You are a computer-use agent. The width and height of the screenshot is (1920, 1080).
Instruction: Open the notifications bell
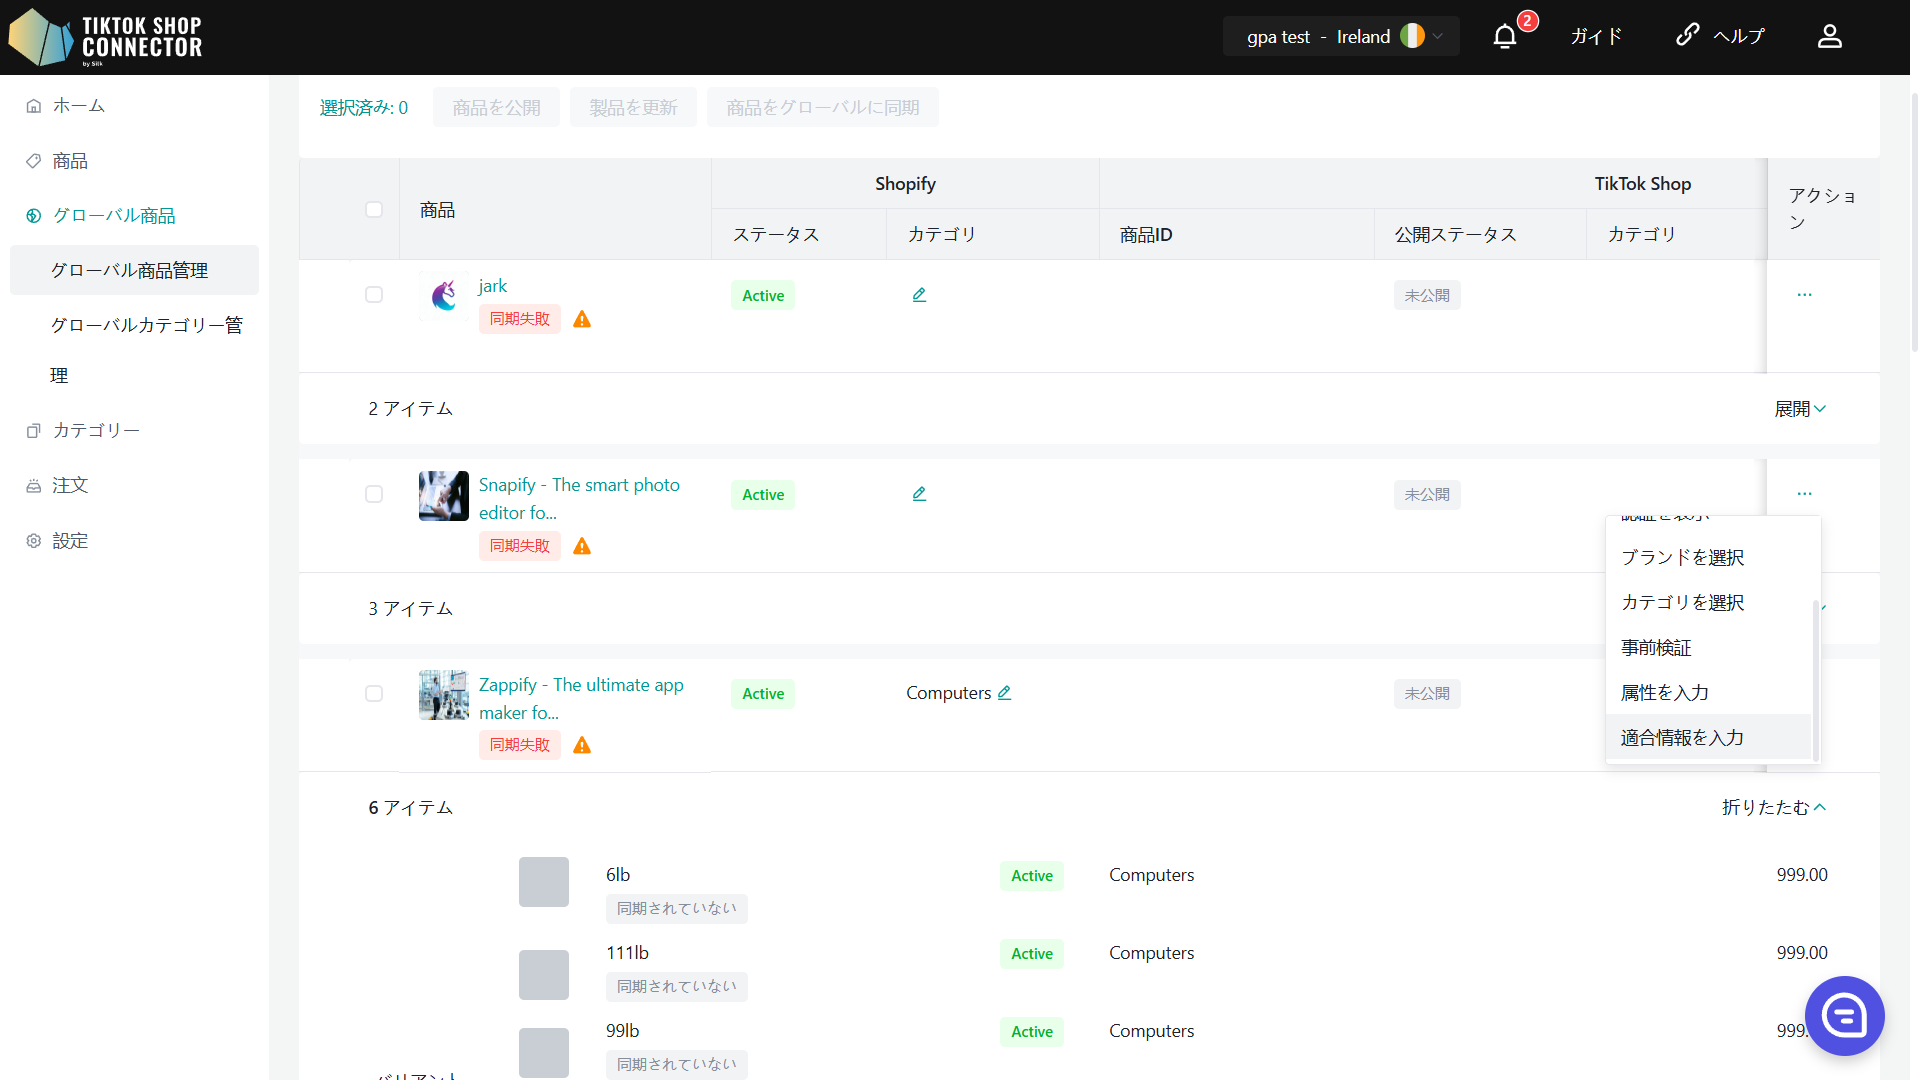point(1505,37)
